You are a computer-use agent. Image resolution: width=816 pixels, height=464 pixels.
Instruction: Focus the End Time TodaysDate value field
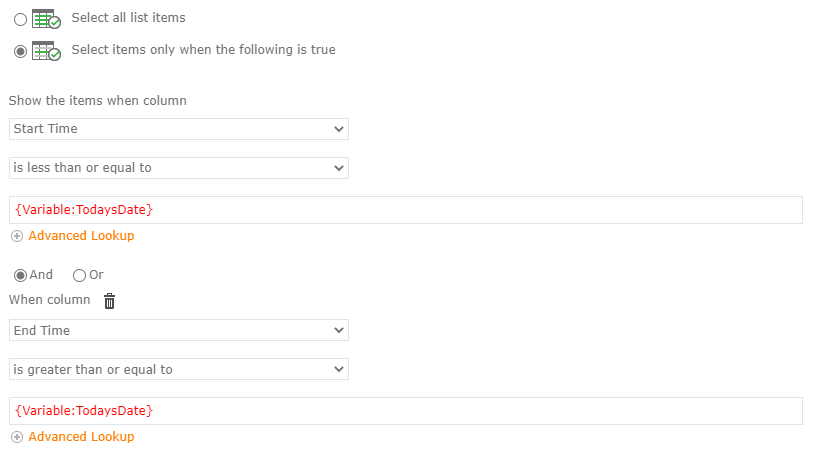click(x=406, y=411)
